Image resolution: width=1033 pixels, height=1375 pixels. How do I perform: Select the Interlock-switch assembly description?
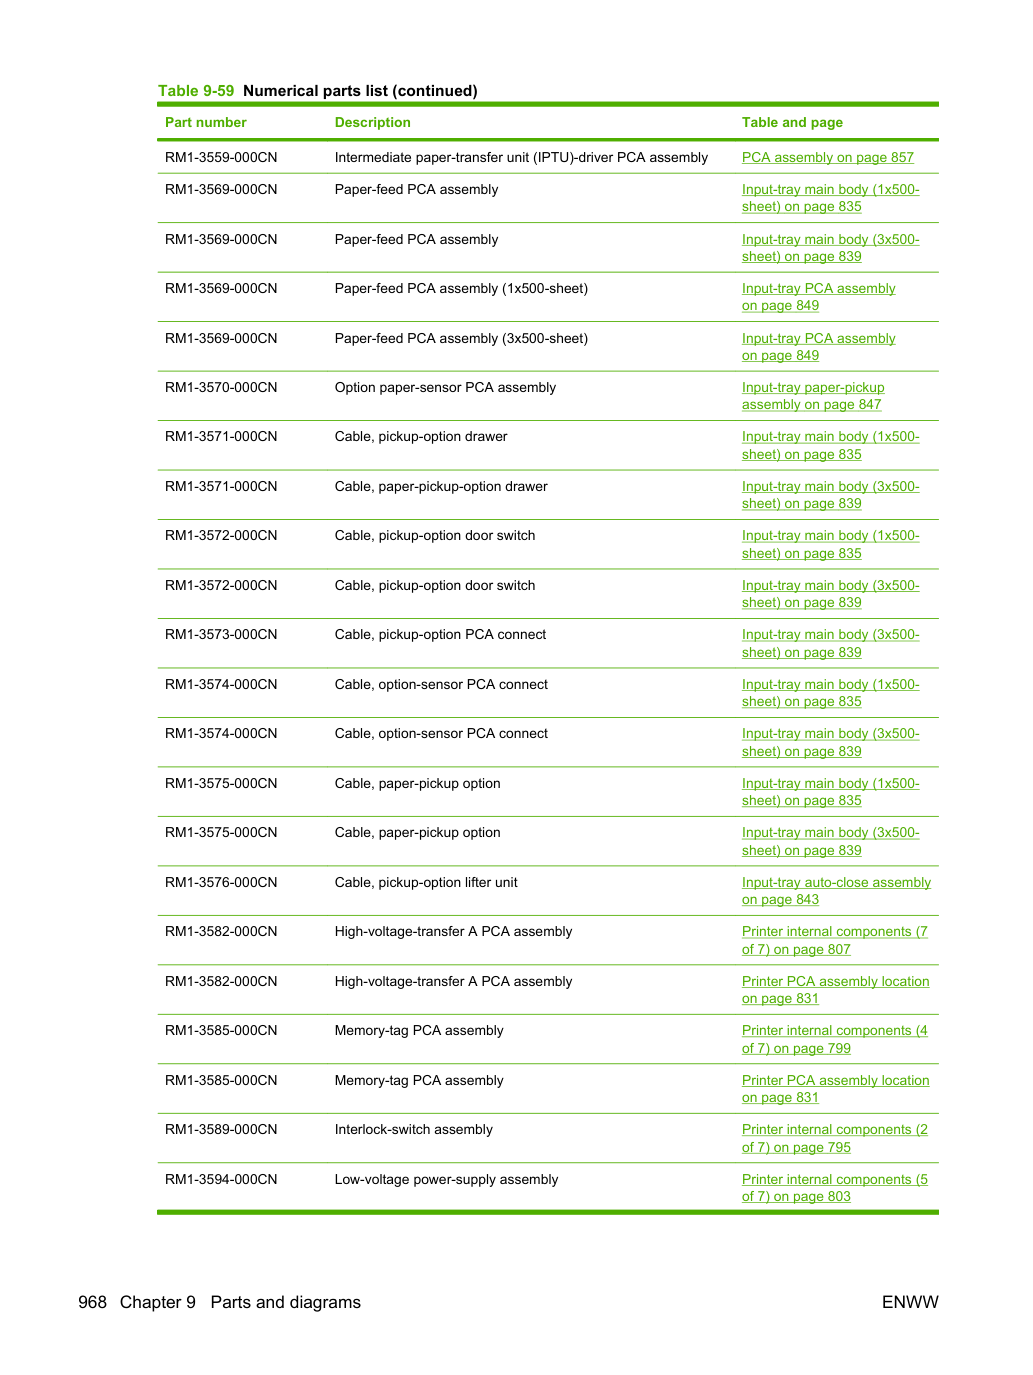(x=413, y=1129)
